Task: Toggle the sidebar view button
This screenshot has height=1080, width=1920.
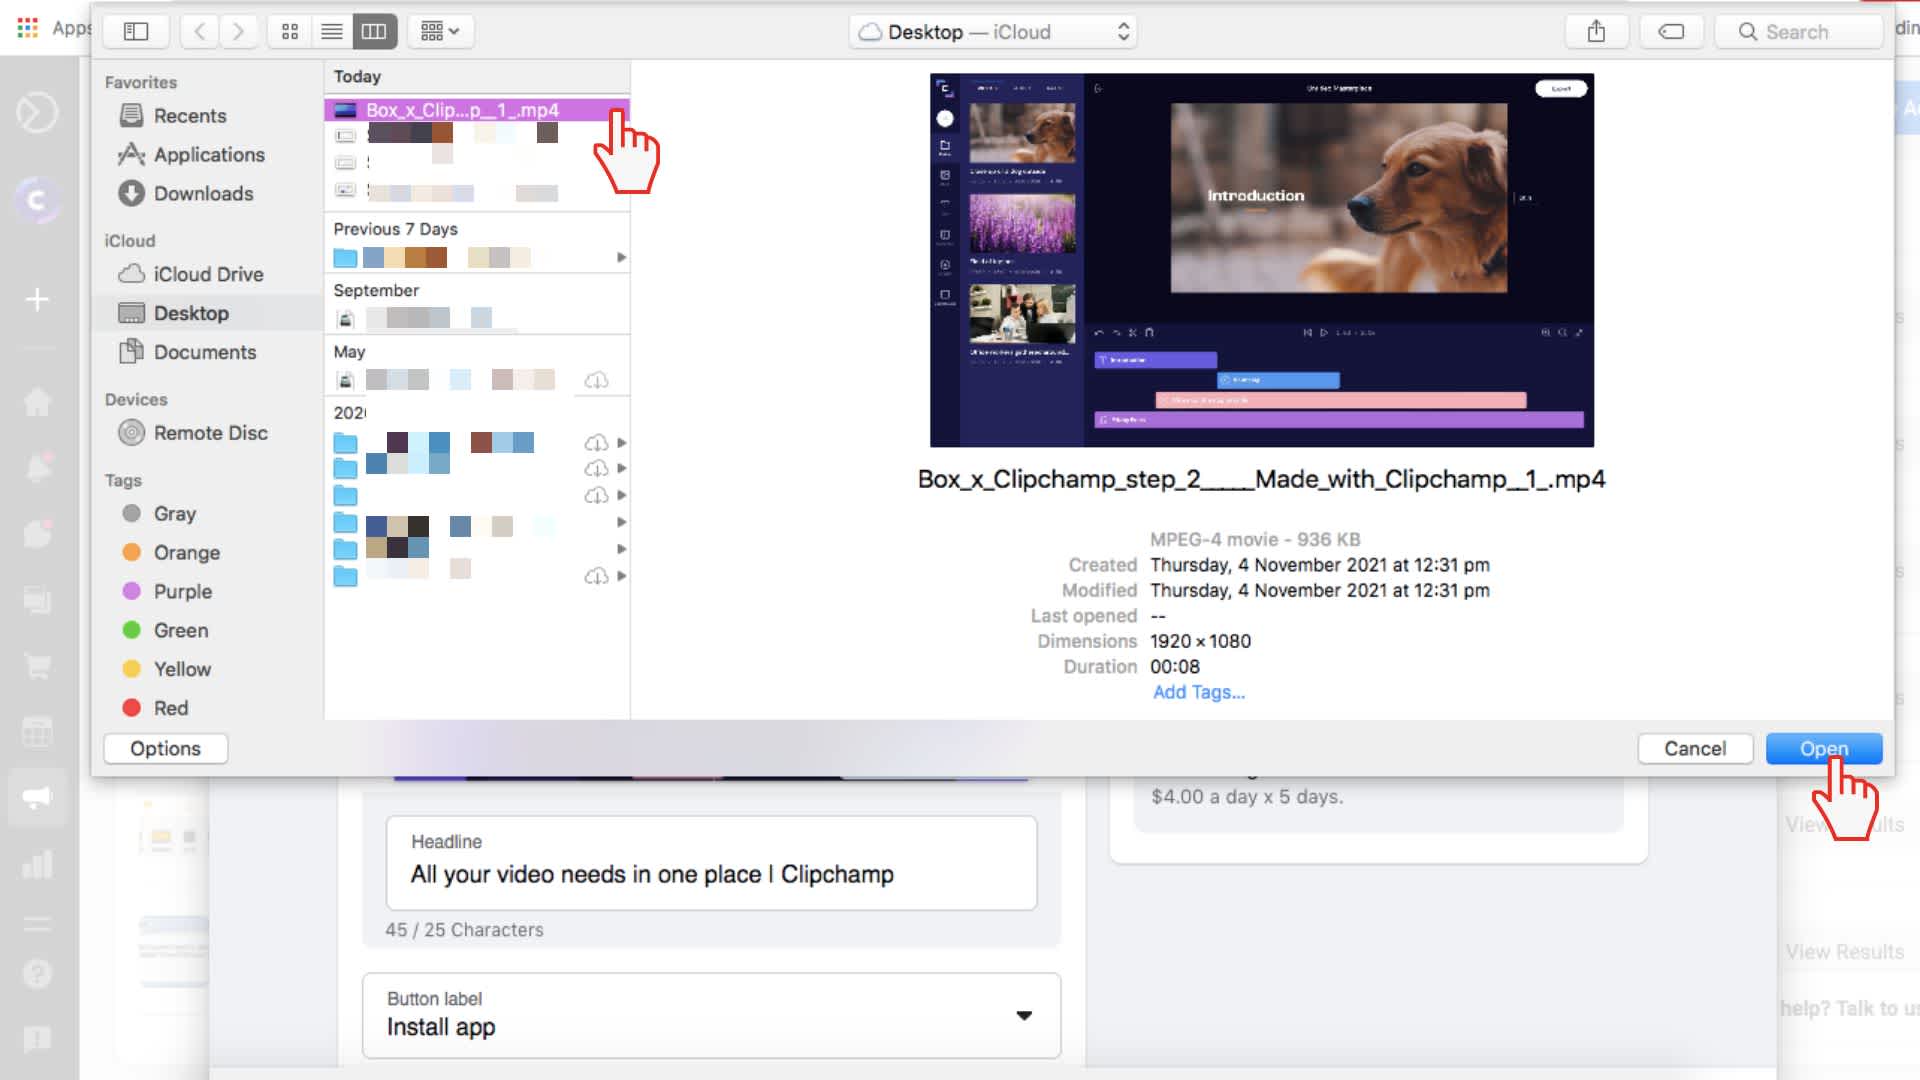Action: coord(136,32)
